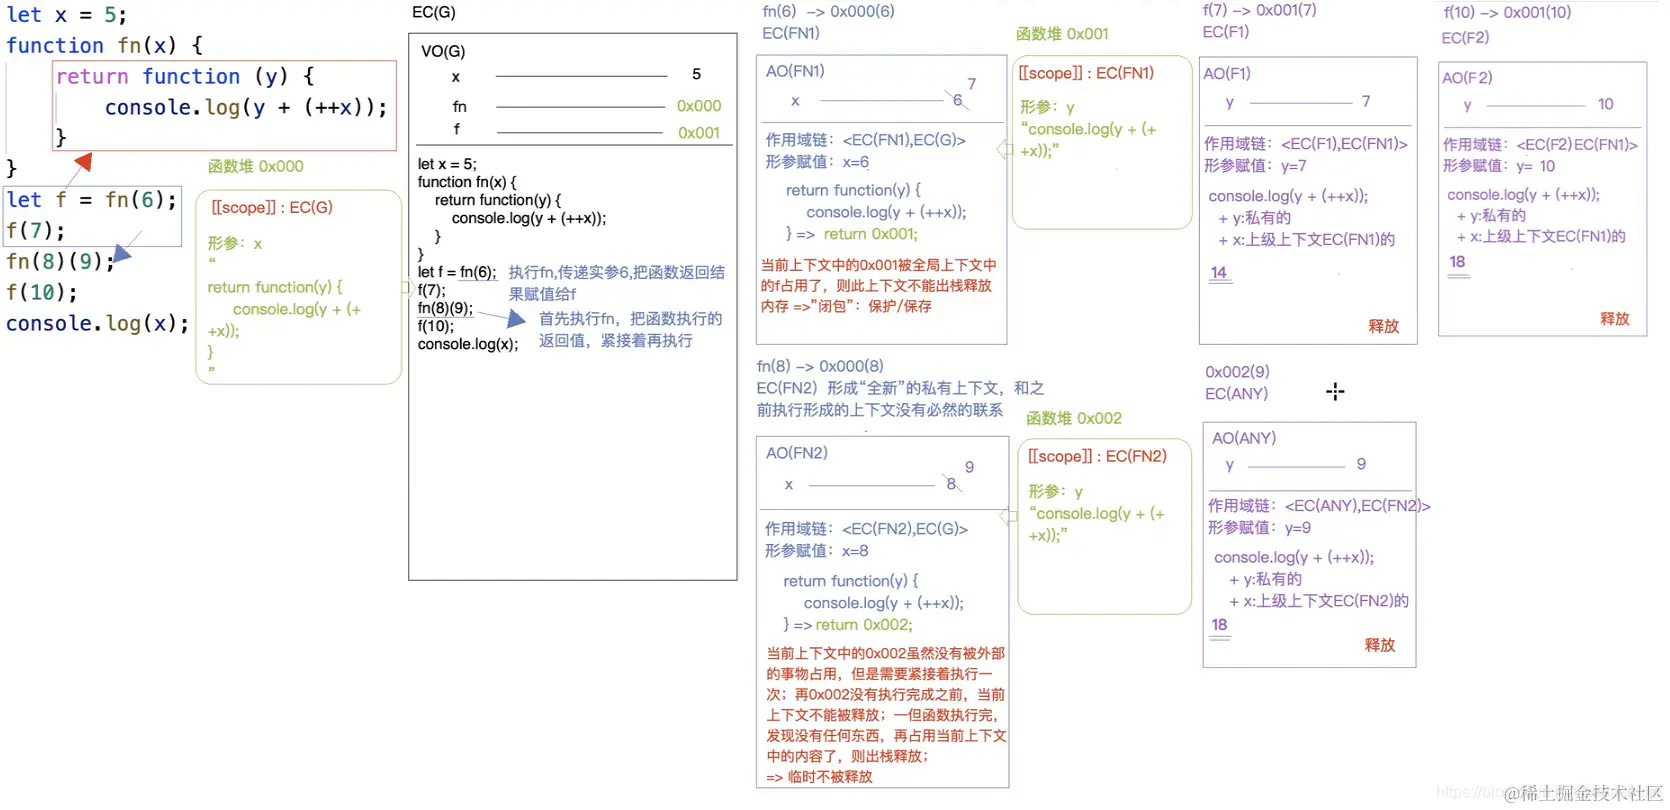The width and height of the screenshot is (1670, 810).
Task: Click the result '14' in the AO(F1) box
Action: pos(1218,273)
